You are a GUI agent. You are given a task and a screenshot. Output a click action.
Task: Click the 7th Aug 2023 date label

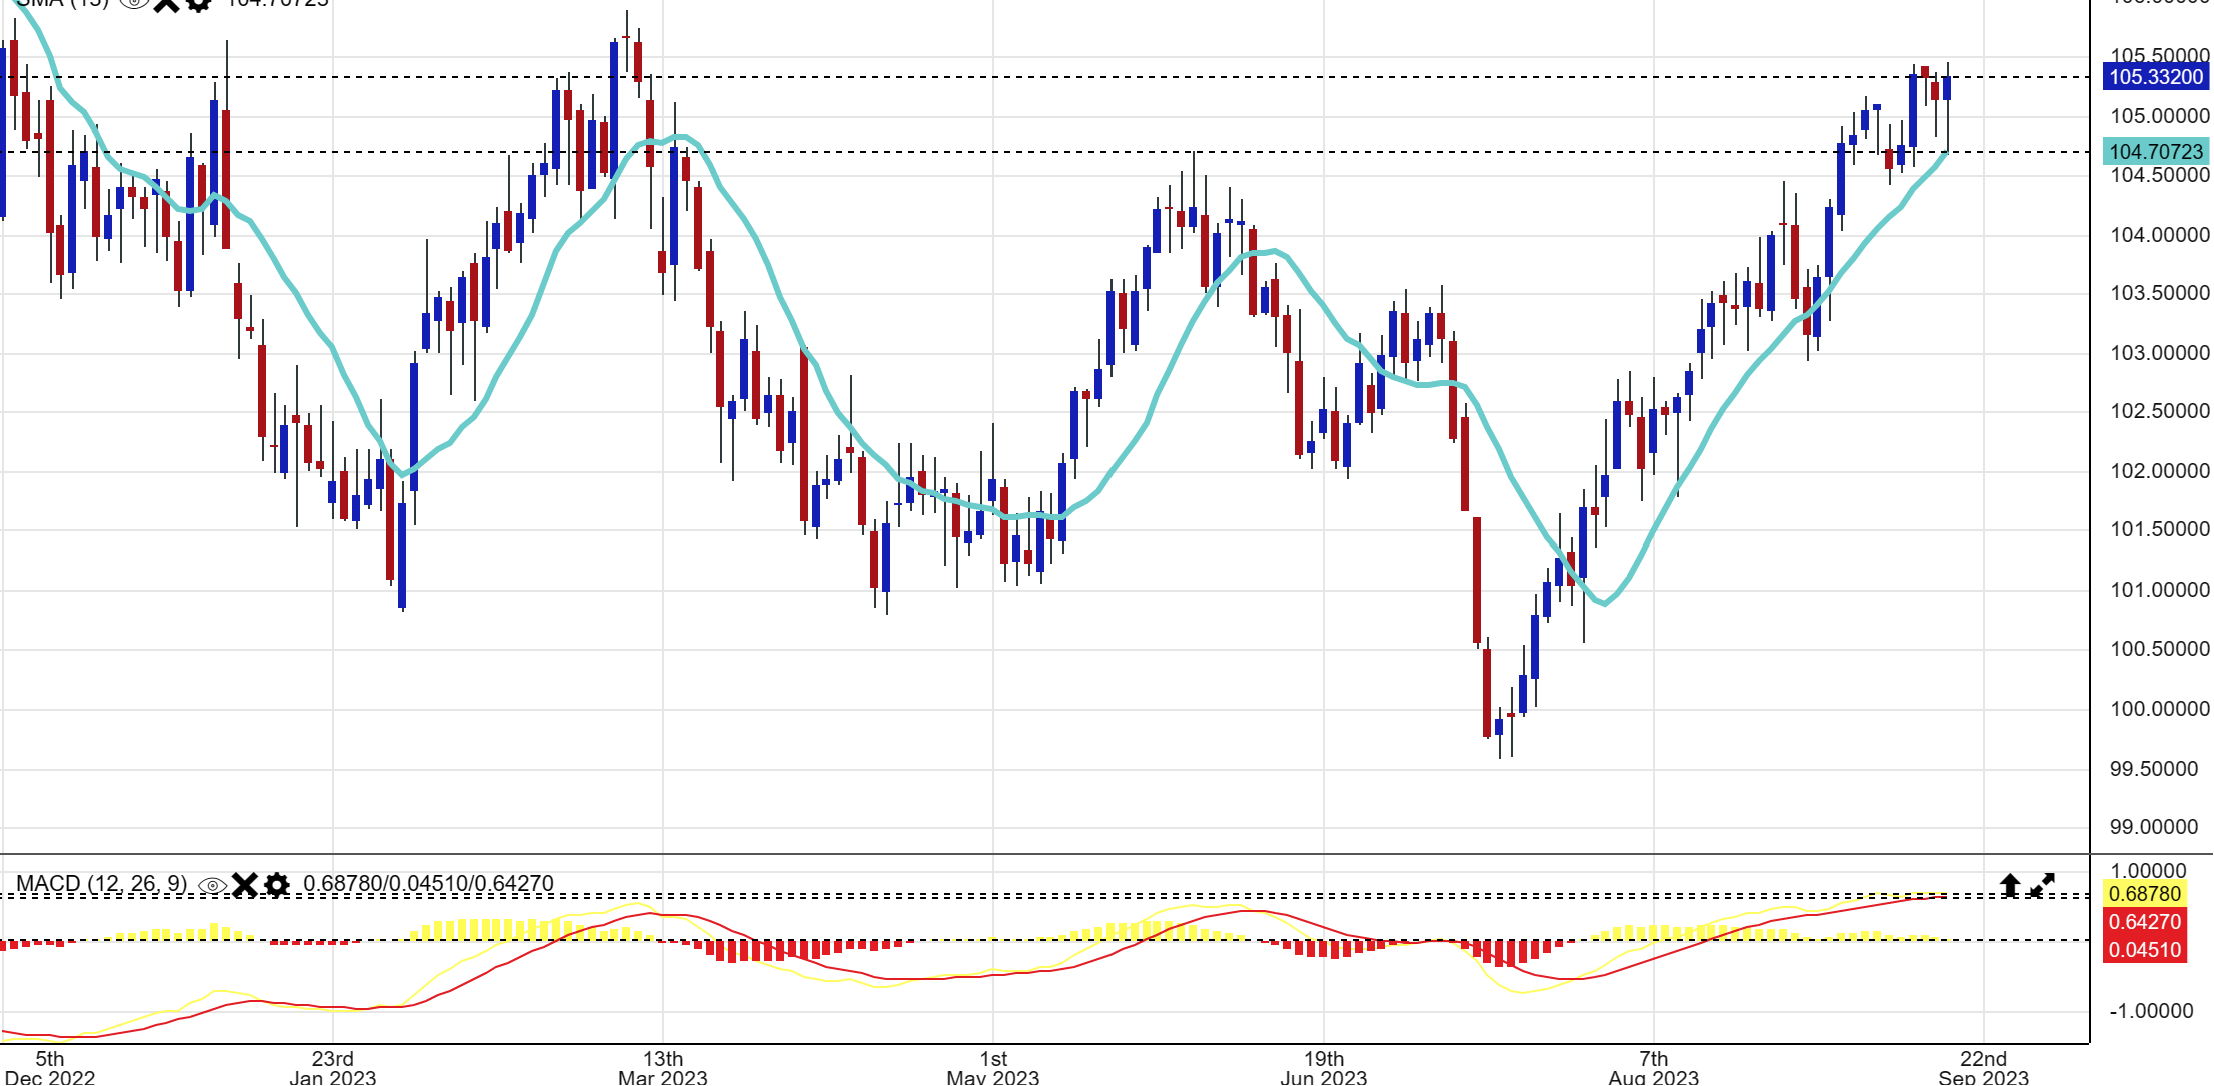pyautogui.click(x=1653, y=1068)
